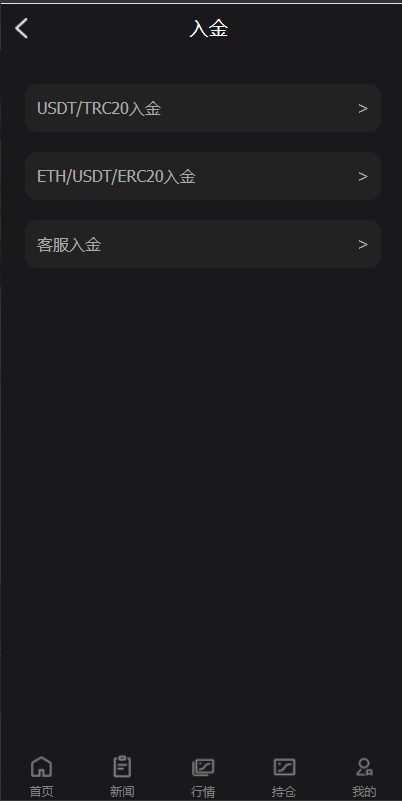402x801 pixels.
Task: Open the 我的 profile icon
Action: point(365,767)
